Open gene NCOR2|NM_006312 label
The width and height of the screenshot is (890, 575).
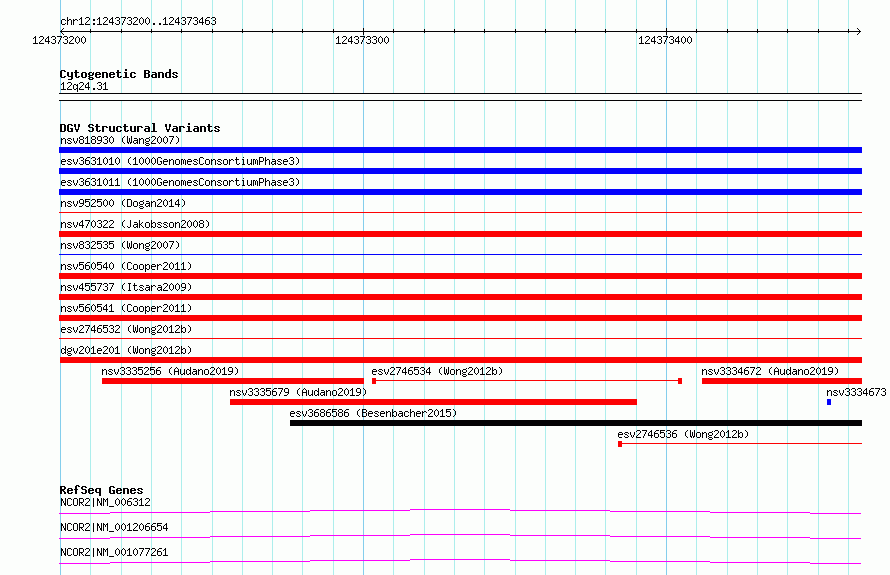click(x=105, y=502)
